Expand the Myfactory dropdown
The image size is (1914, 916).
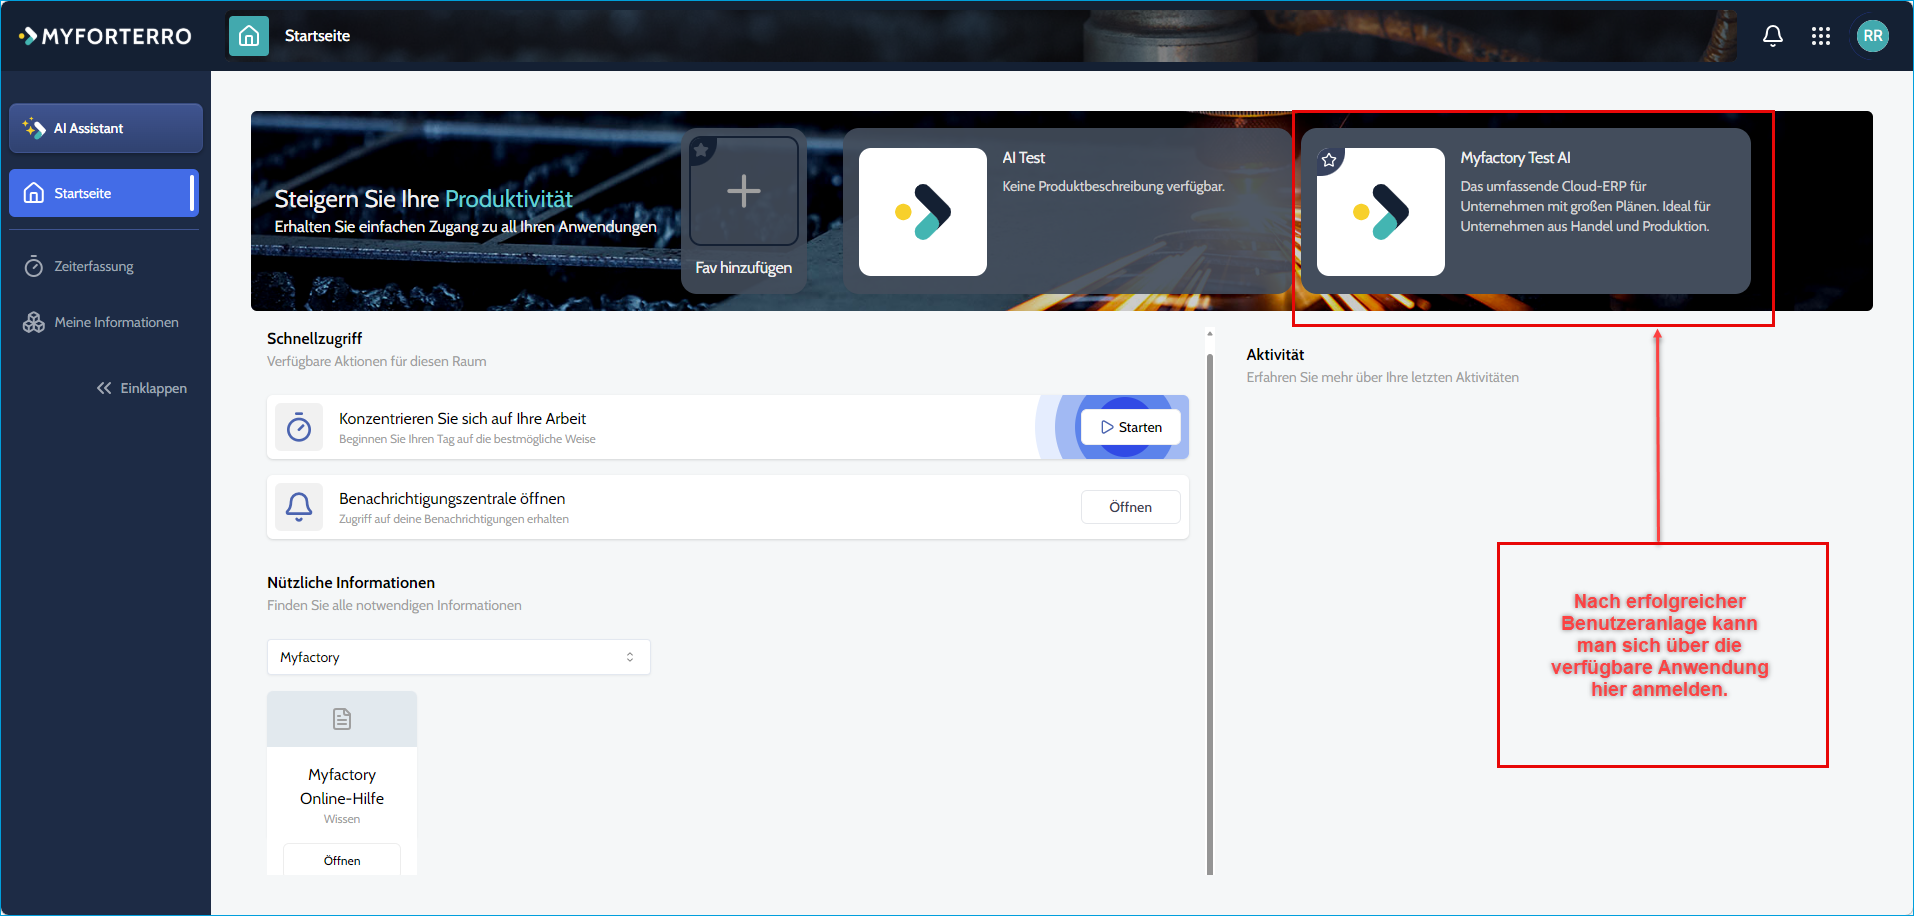coord(459,657)
